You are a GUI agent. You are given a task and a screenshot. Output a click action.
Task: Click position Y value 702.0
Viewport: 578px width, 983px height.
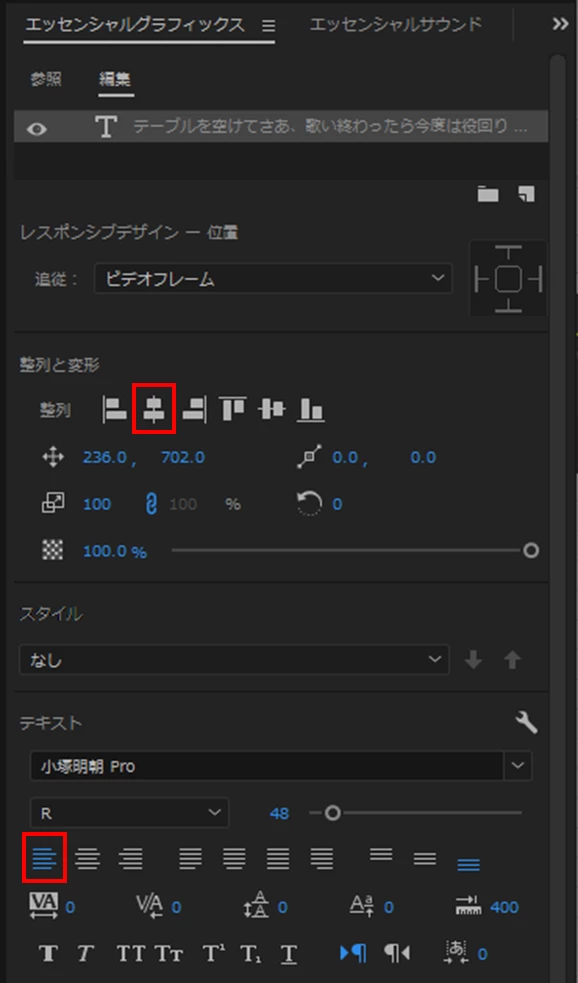click(182, 458)
